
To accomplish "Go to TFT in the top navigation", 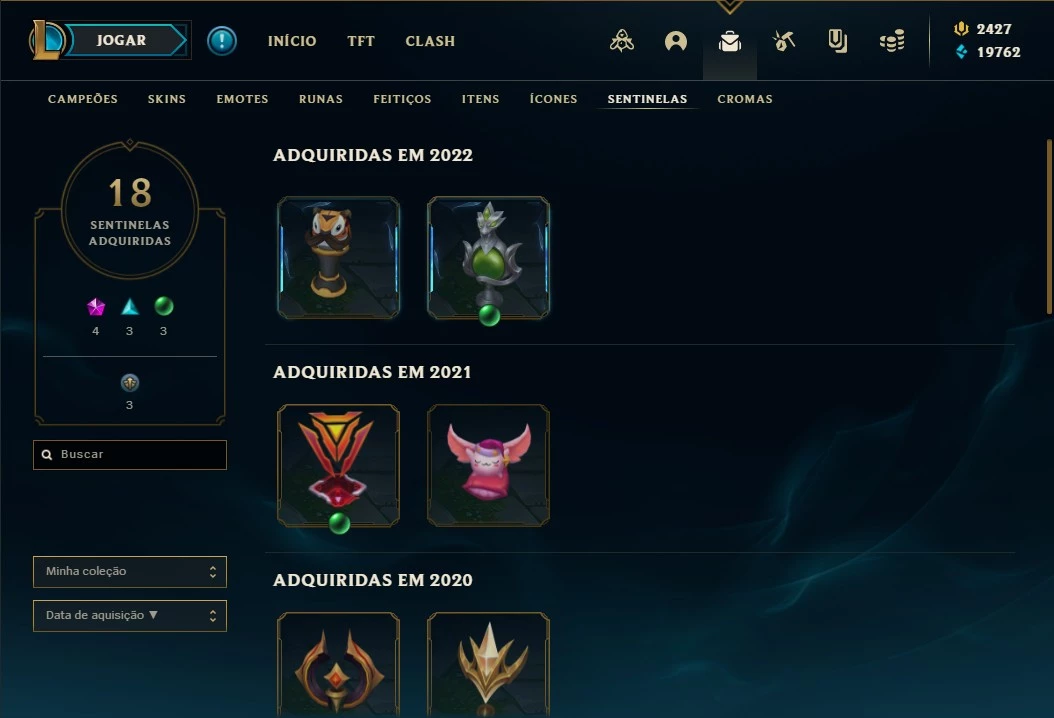I will [361, 41].
